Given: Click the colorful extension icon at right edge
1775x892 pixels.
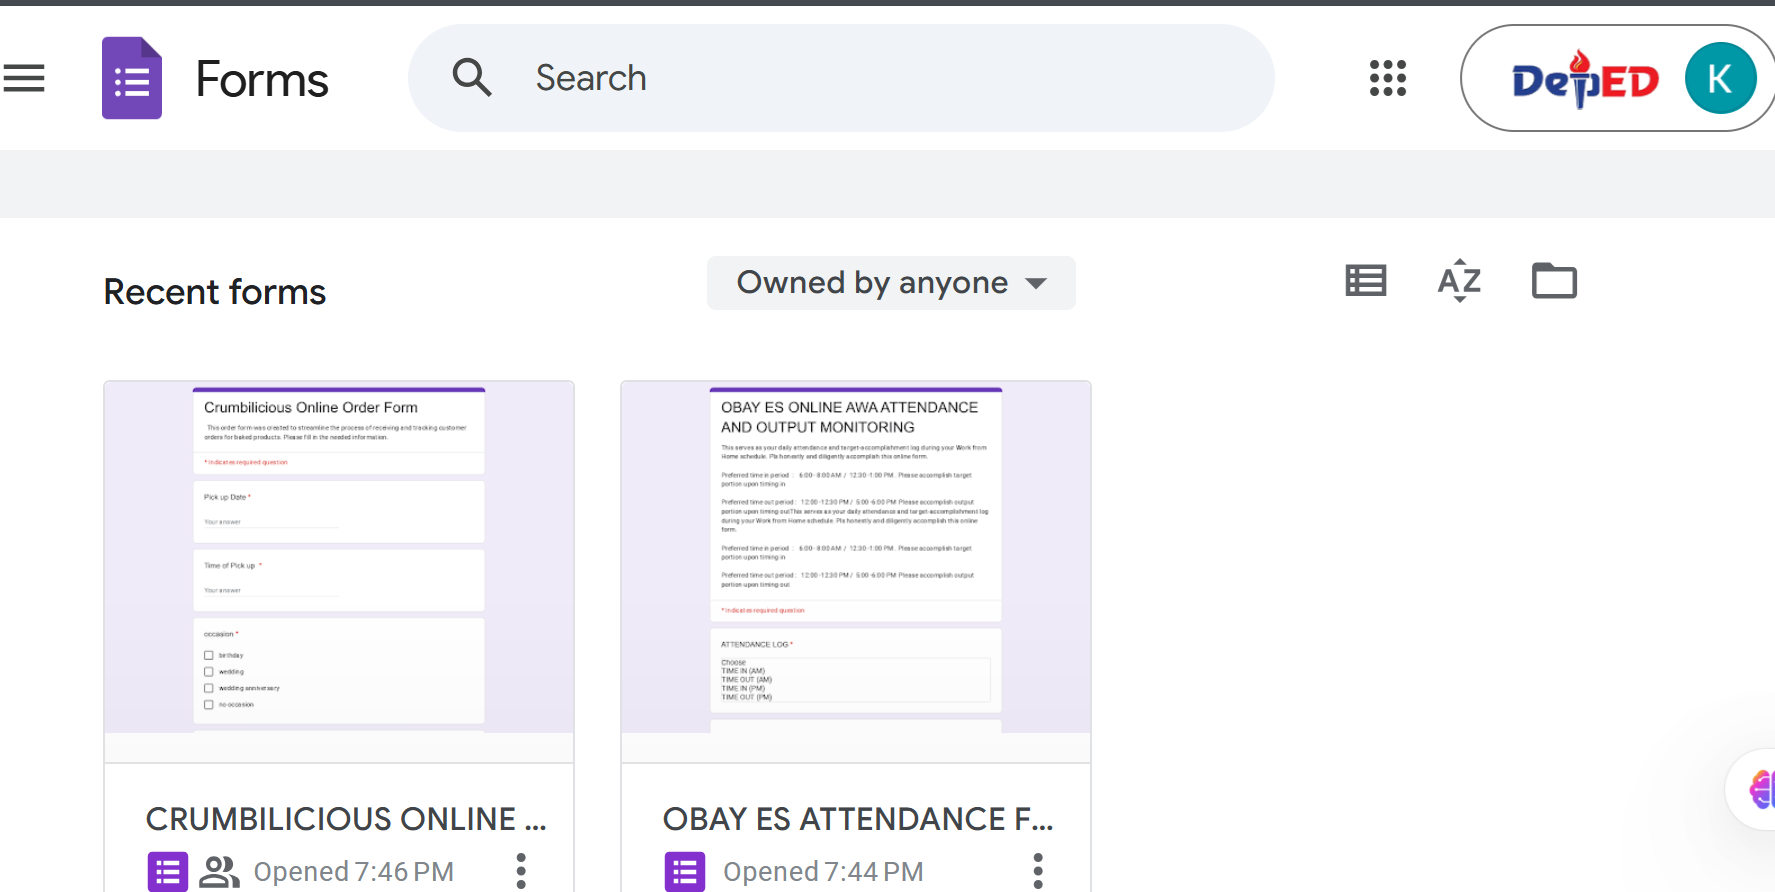Looking at the screenshot, I should 1760,789.
